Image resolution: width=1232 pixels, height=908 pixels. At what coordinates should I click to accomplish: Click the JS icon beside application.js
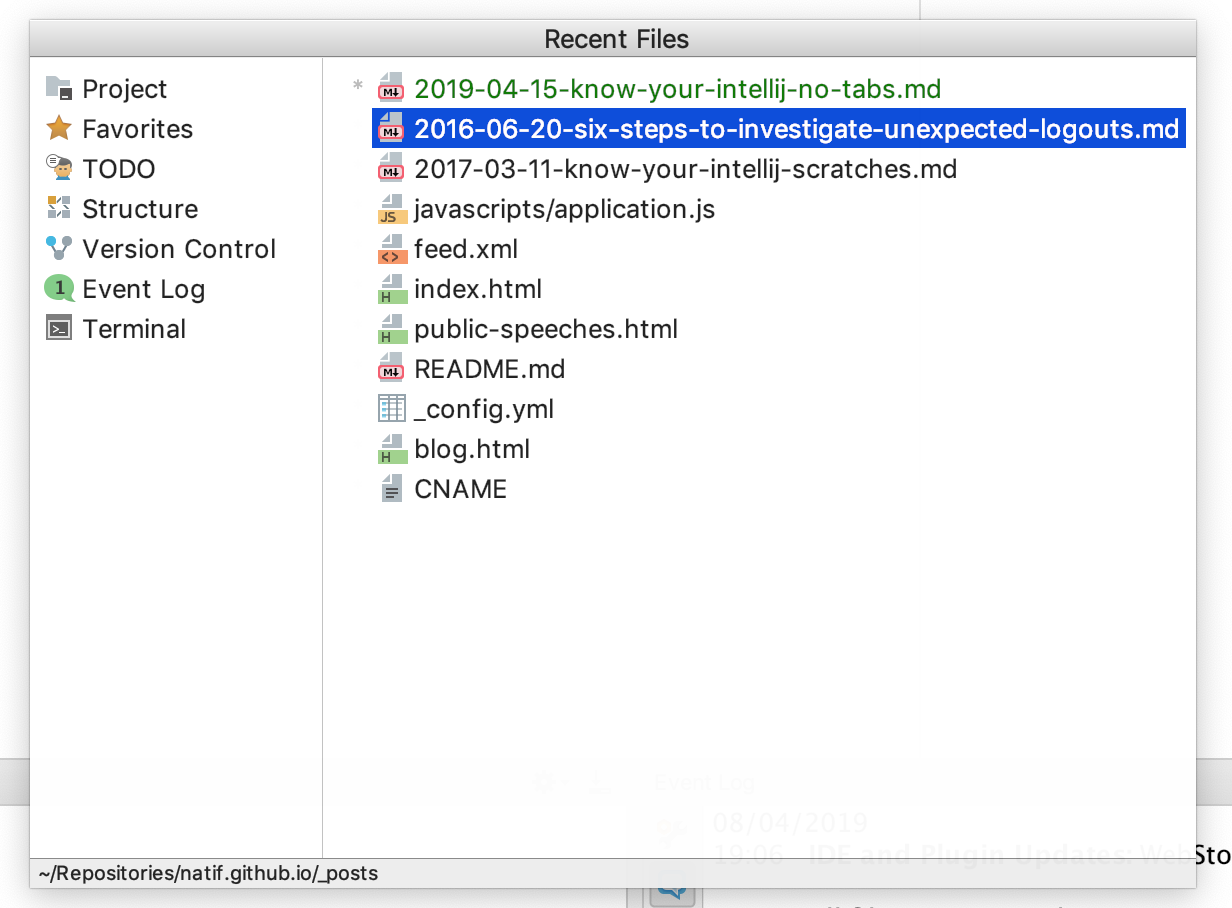click(391, 209)
